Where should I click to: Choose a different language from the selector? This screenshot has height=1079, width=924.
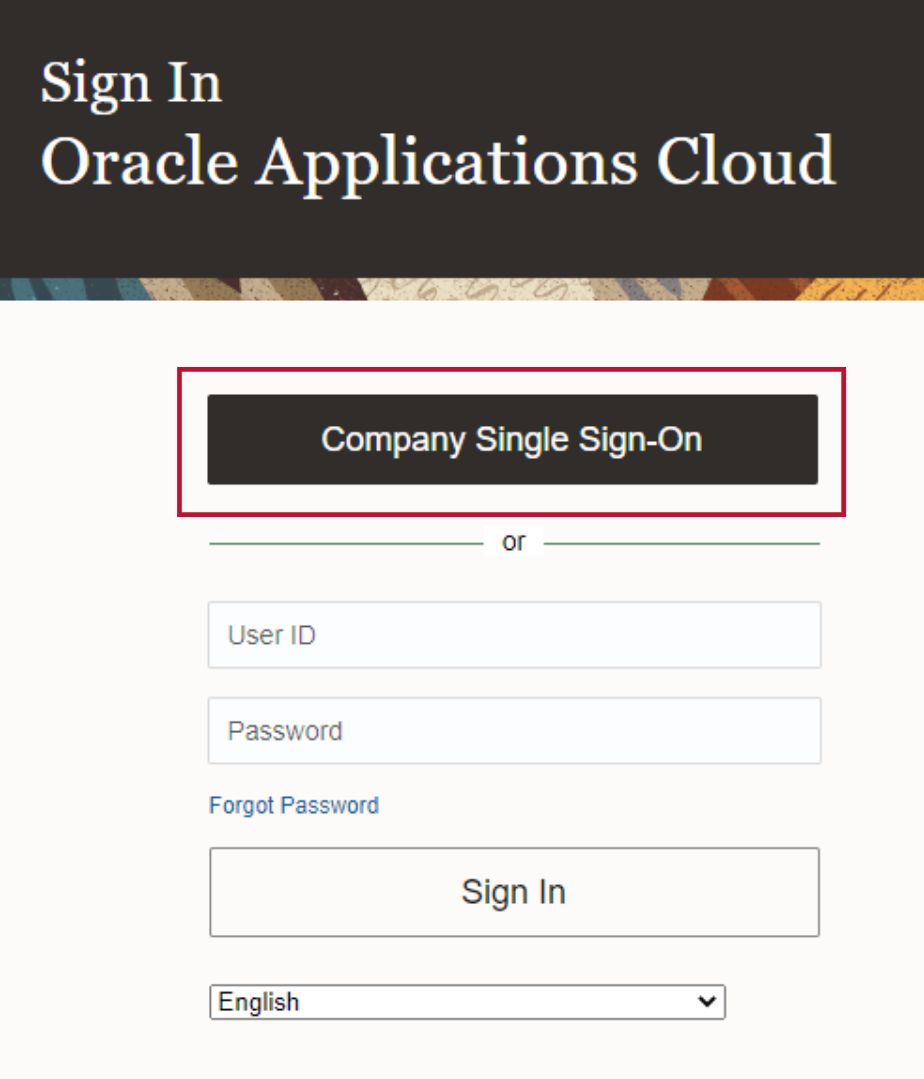pos(466,1001)
